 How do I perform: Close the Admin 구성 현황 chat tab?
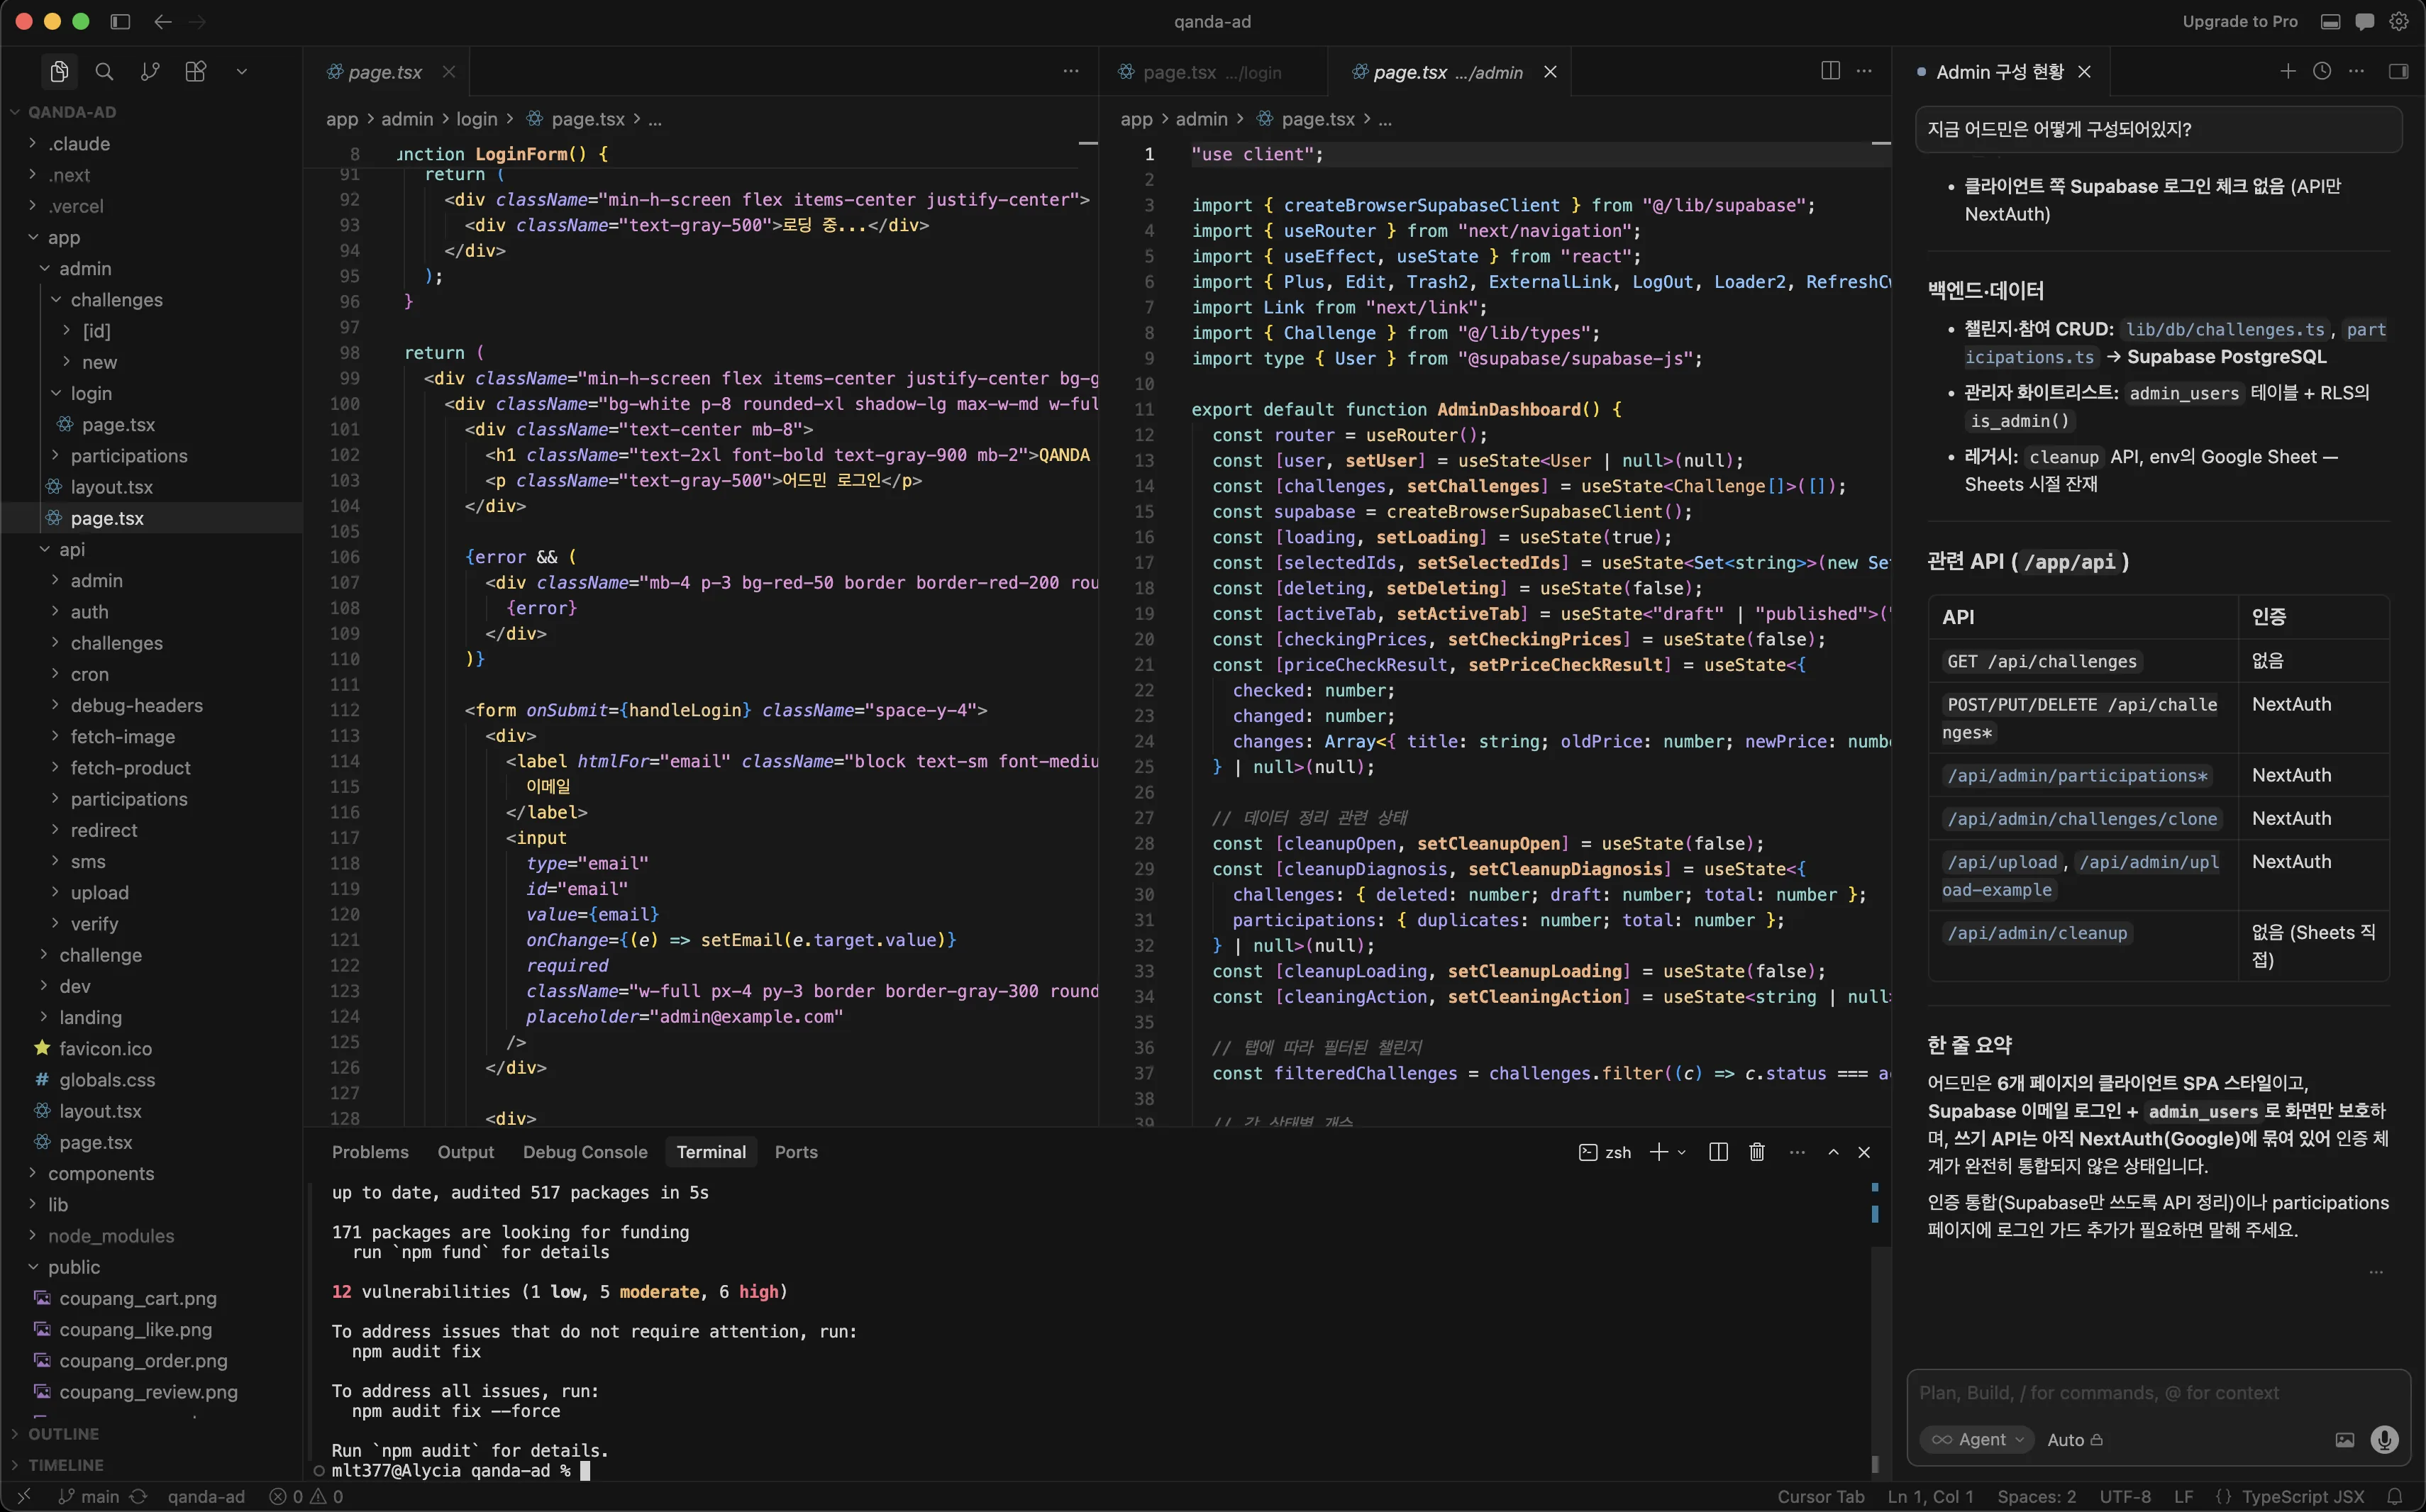pyautogui.click(x=2084, y=72)
